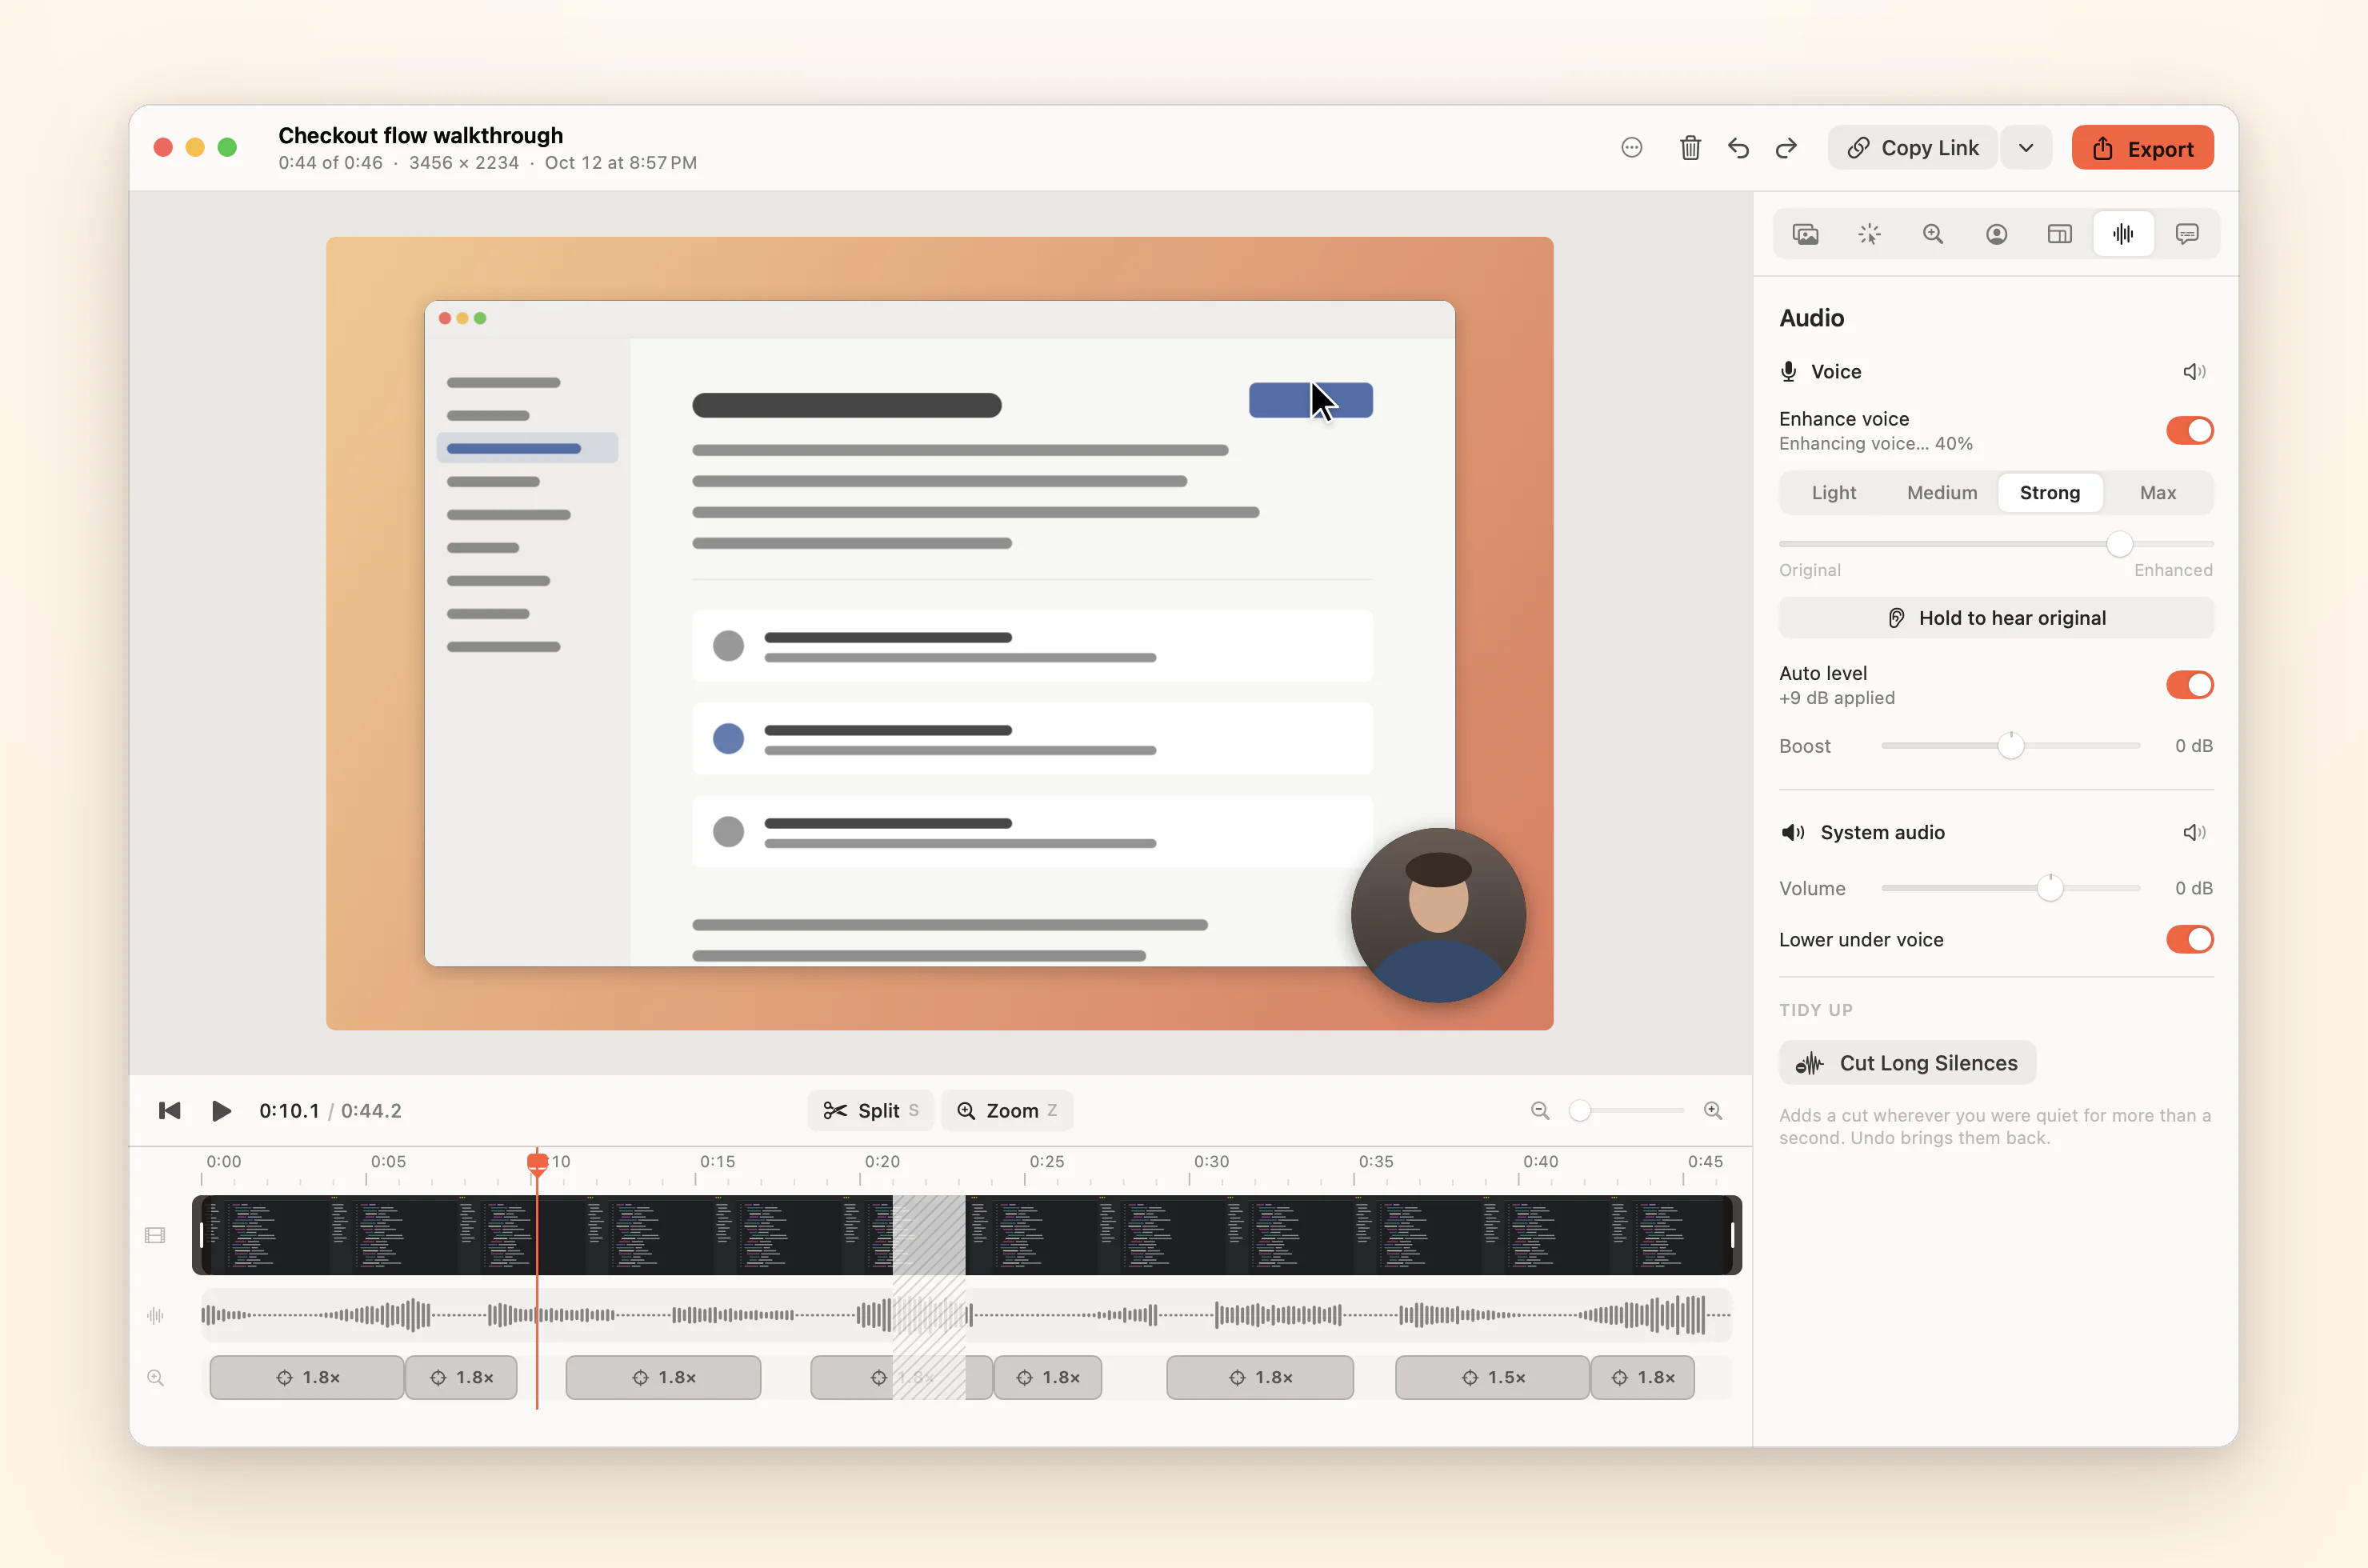
Task: Disable Lower under voice switch
Action: tap(2189, 940)
